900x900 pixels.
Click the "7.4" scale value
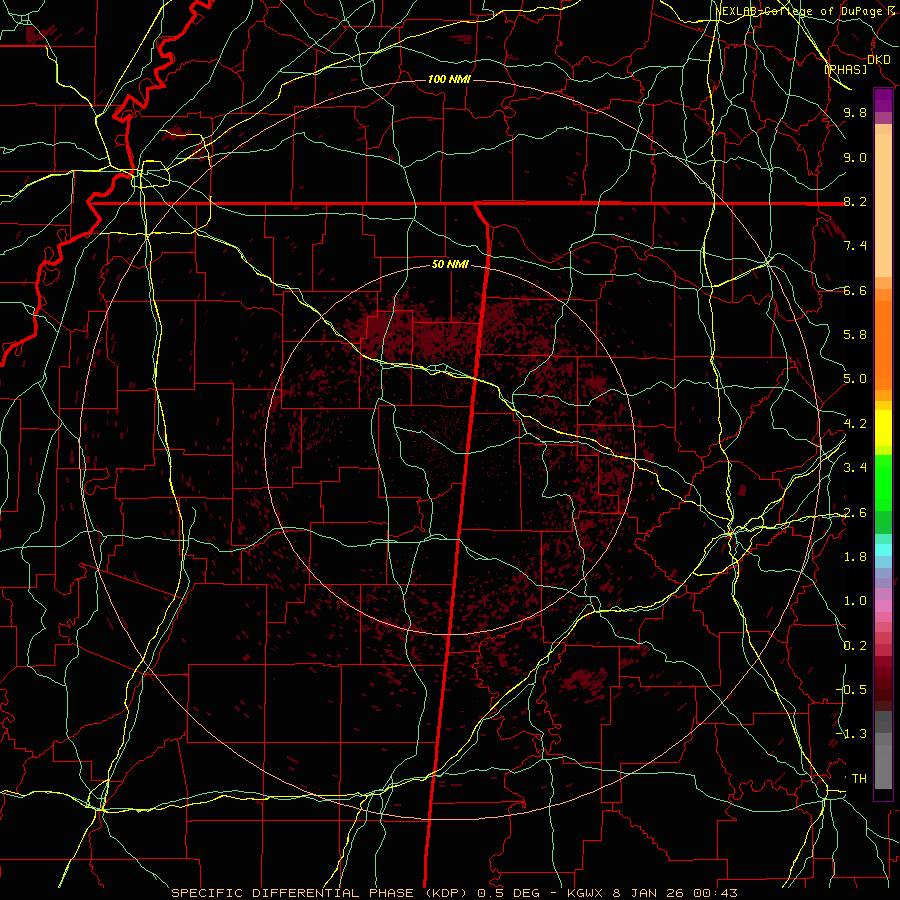tap(855, 246)
